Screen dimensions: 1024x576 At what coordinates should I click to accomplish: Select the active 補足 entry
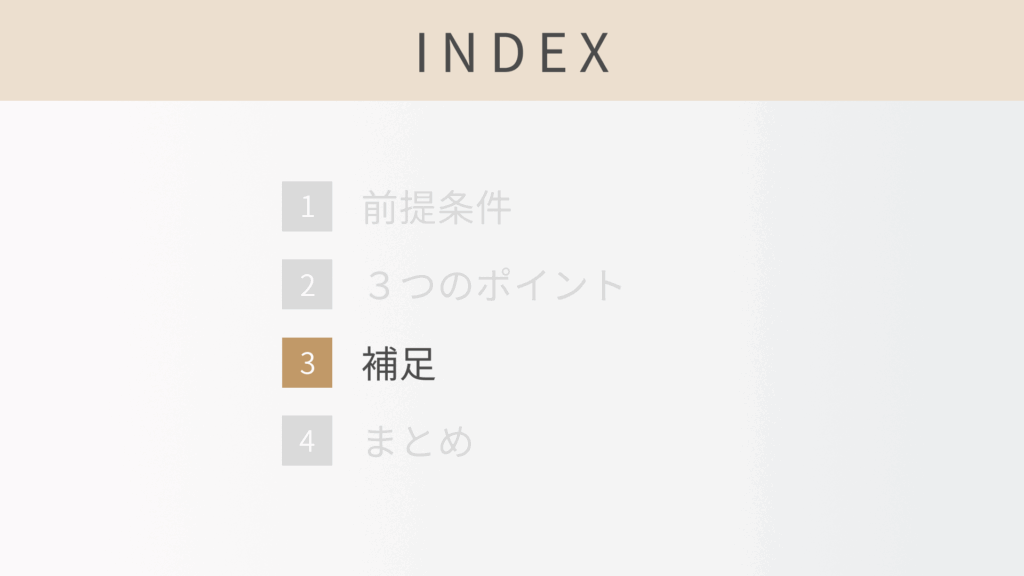point(399,364)
